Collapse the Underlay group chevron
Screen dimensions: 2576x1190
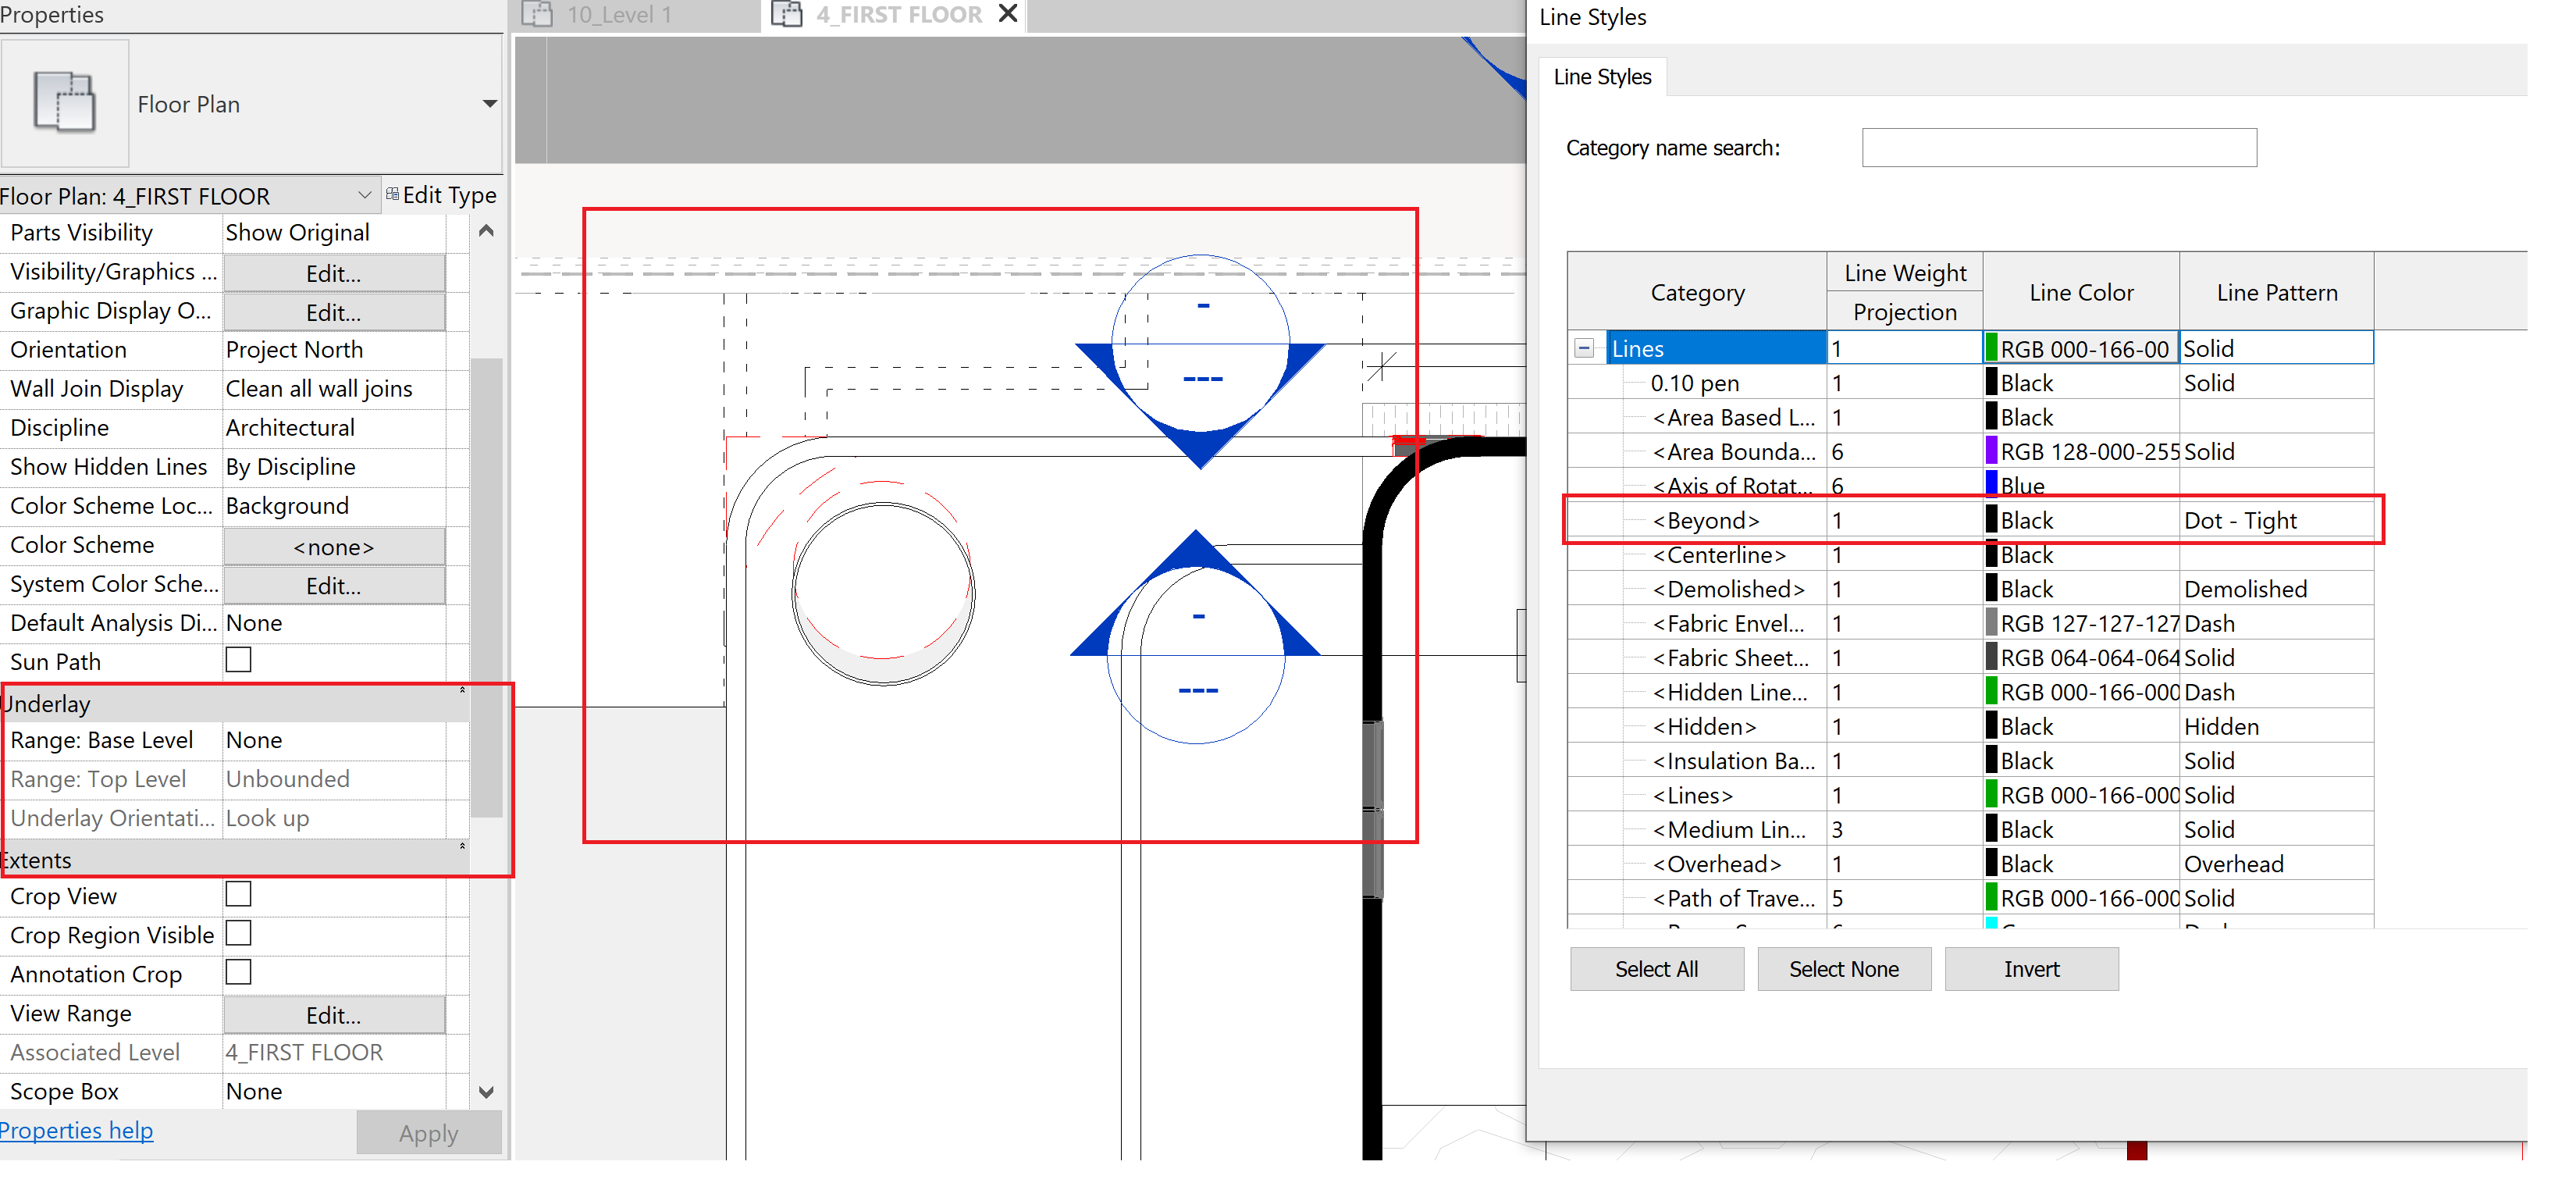462,690
